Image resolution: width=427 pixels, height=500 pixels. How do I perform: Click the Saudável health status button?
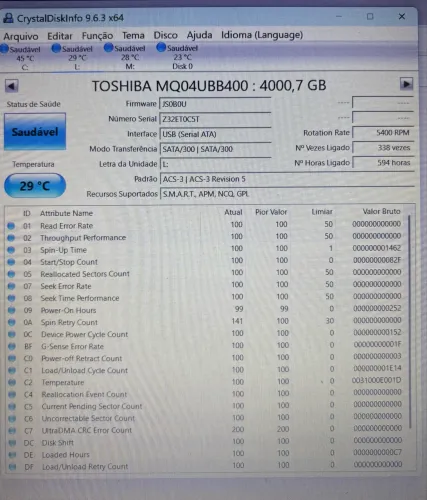35,132
